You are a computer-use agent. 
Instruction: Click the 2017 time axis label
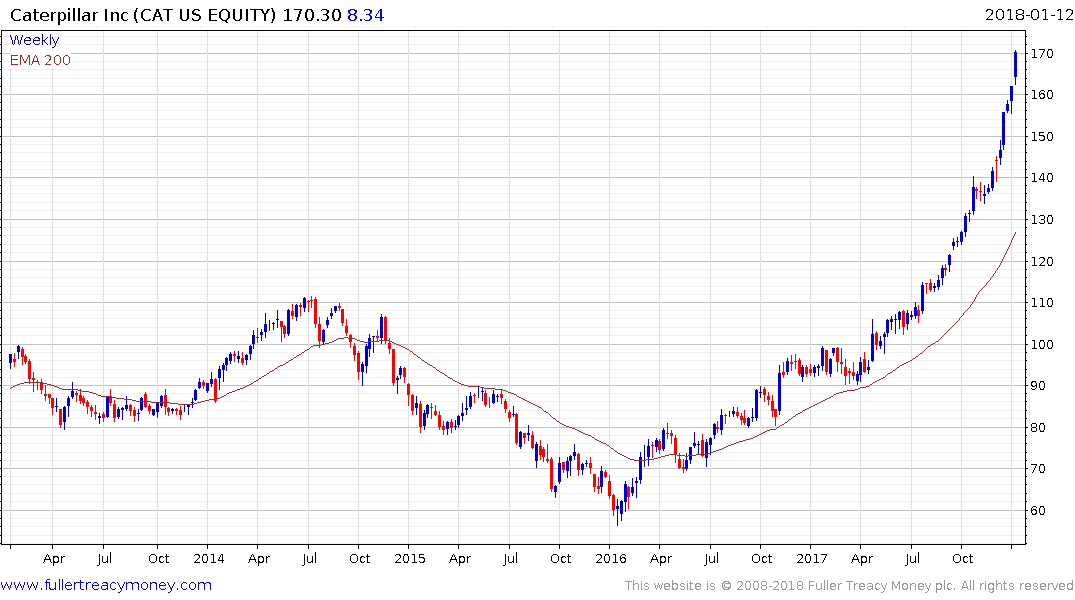click(x=812, y=558)
